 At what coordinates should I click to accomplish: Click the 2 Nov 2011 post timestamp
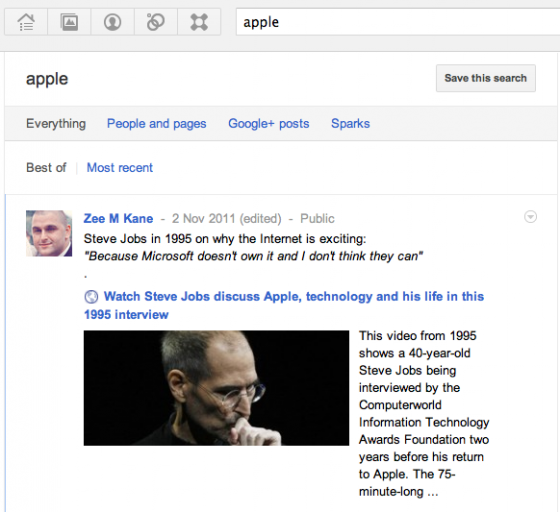[x=226, y=219]
